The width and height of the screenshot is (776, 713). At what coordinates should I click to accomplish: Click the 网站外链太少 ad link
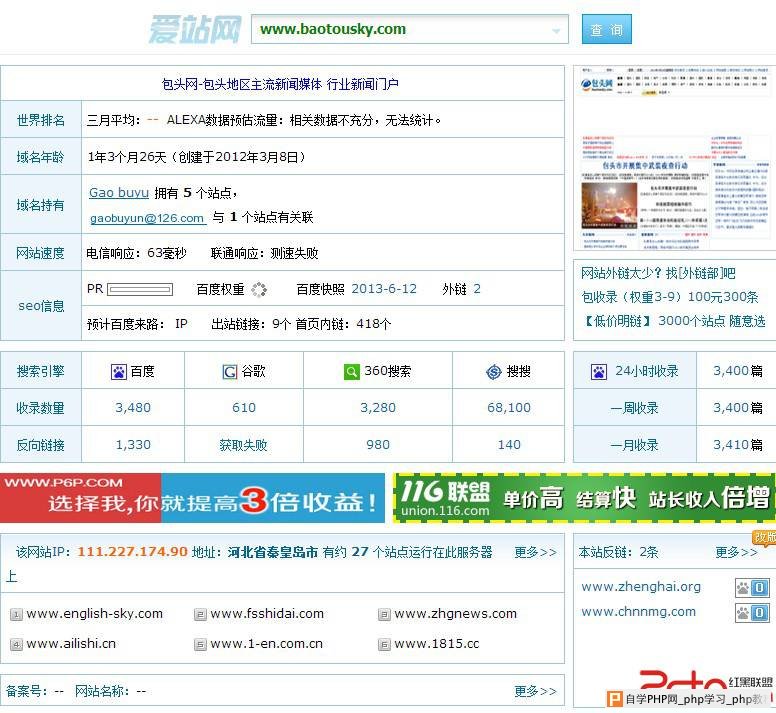pyautogui.click(x=658, y=273)
